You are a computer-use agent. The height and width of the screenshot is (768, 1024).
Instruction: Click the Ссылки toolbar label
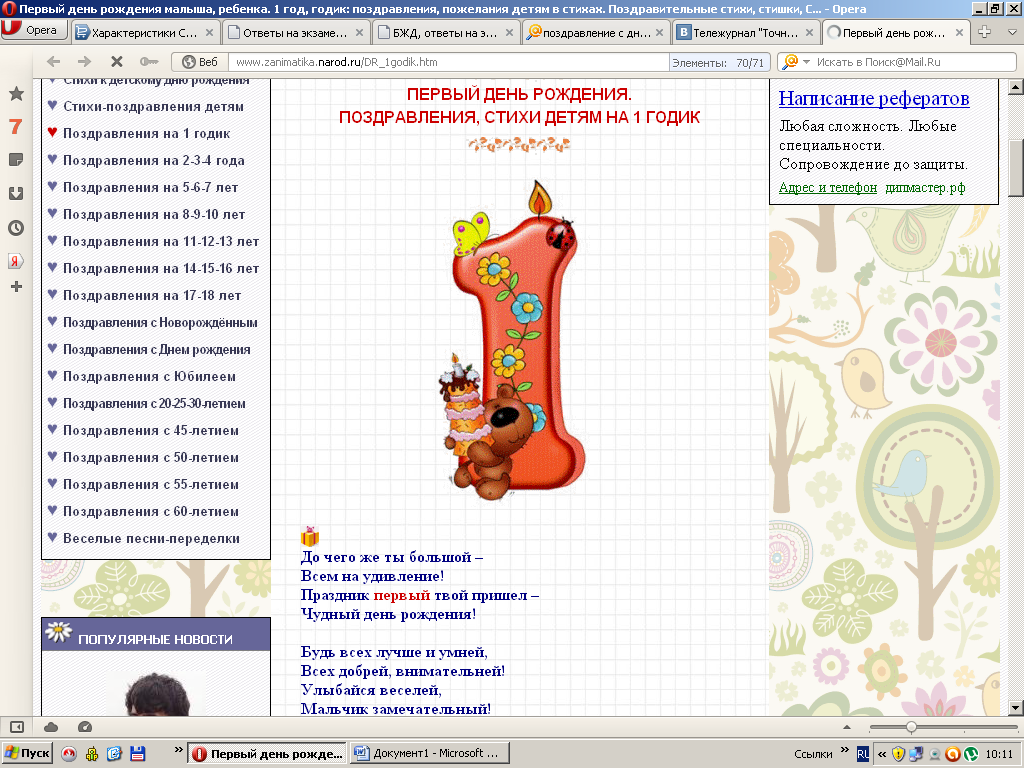(x=813, y=754)
